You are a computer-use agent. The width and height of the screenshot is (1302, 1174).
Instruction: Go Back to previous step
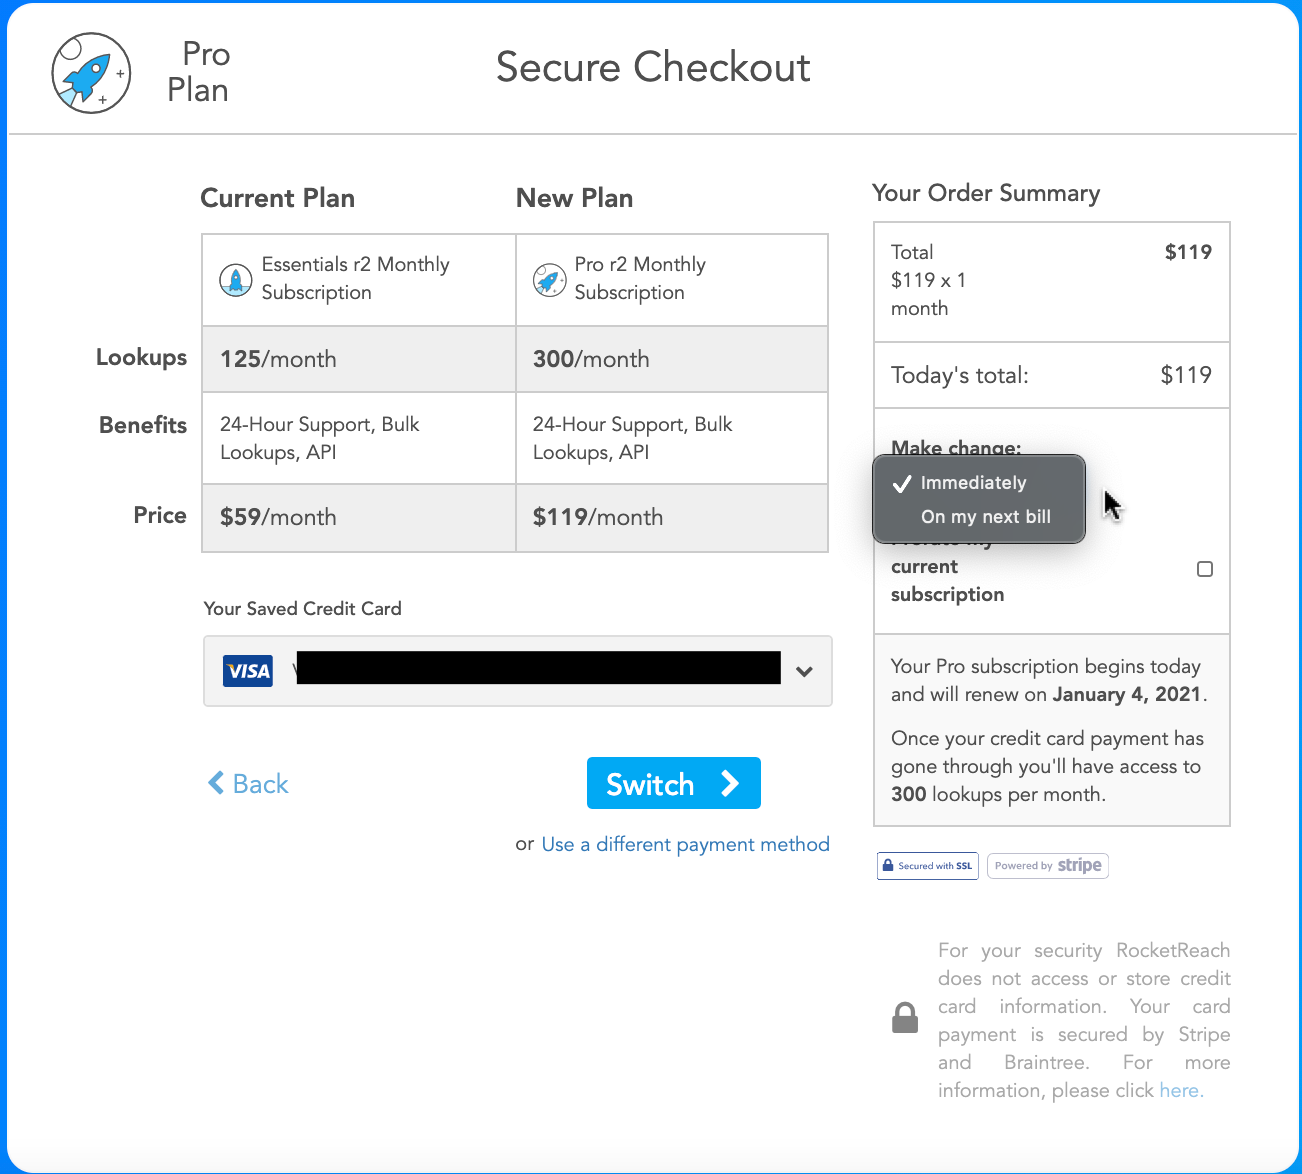(248, 784)
